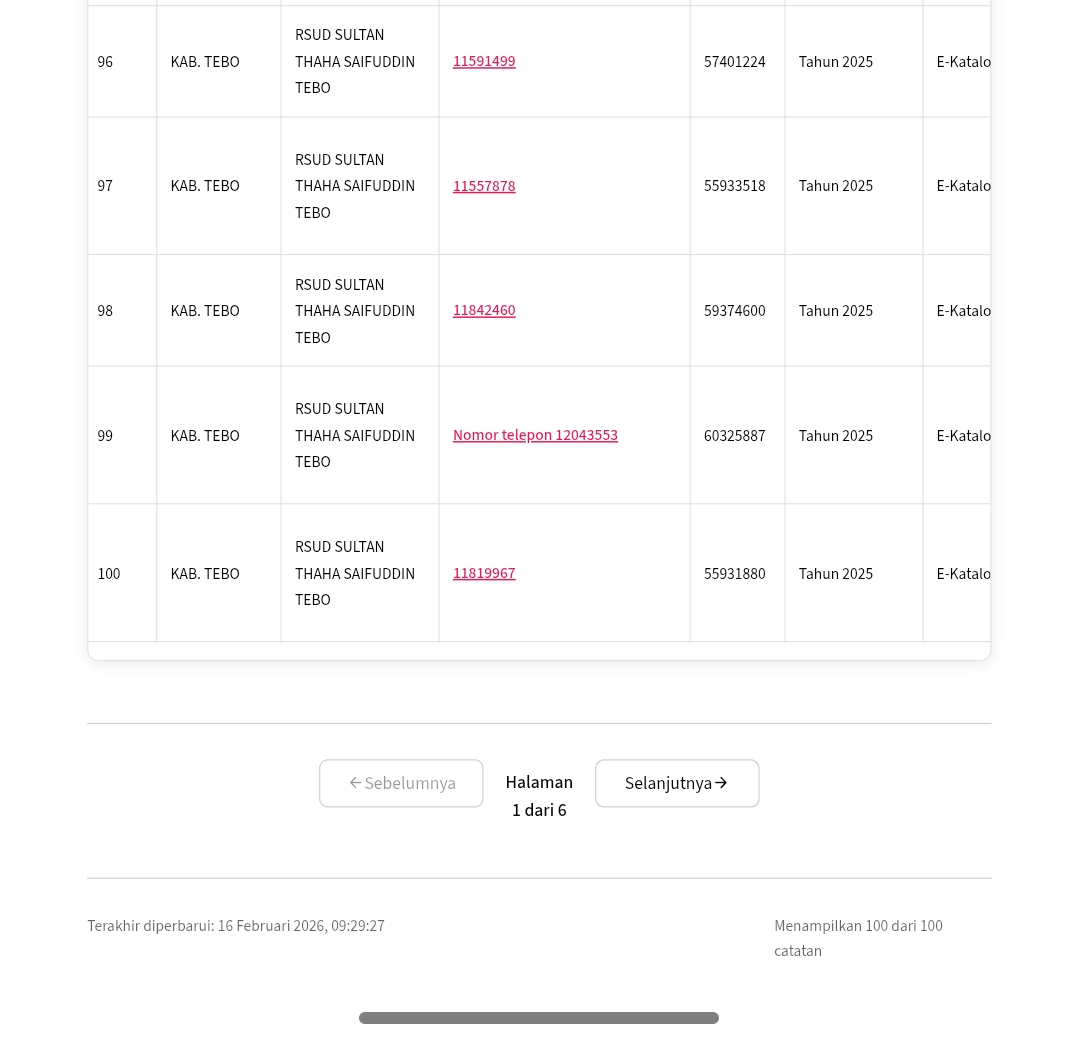This screenshot has height=1045, width=1079.
Task: Click the Terakhir diperbarui timestamp text
Action: pos(235,926)
